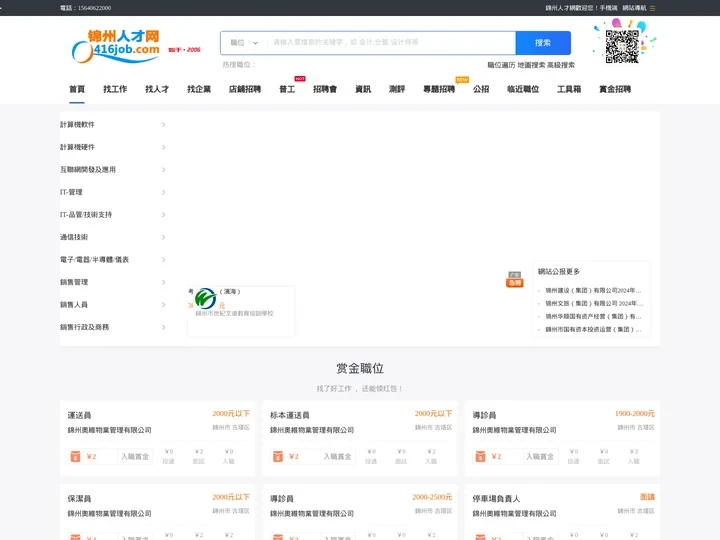The height and width of the screenshot is (540, 720).
Task: Expand the 計算機硬件 category chevron
Action: tap(163, 147)
